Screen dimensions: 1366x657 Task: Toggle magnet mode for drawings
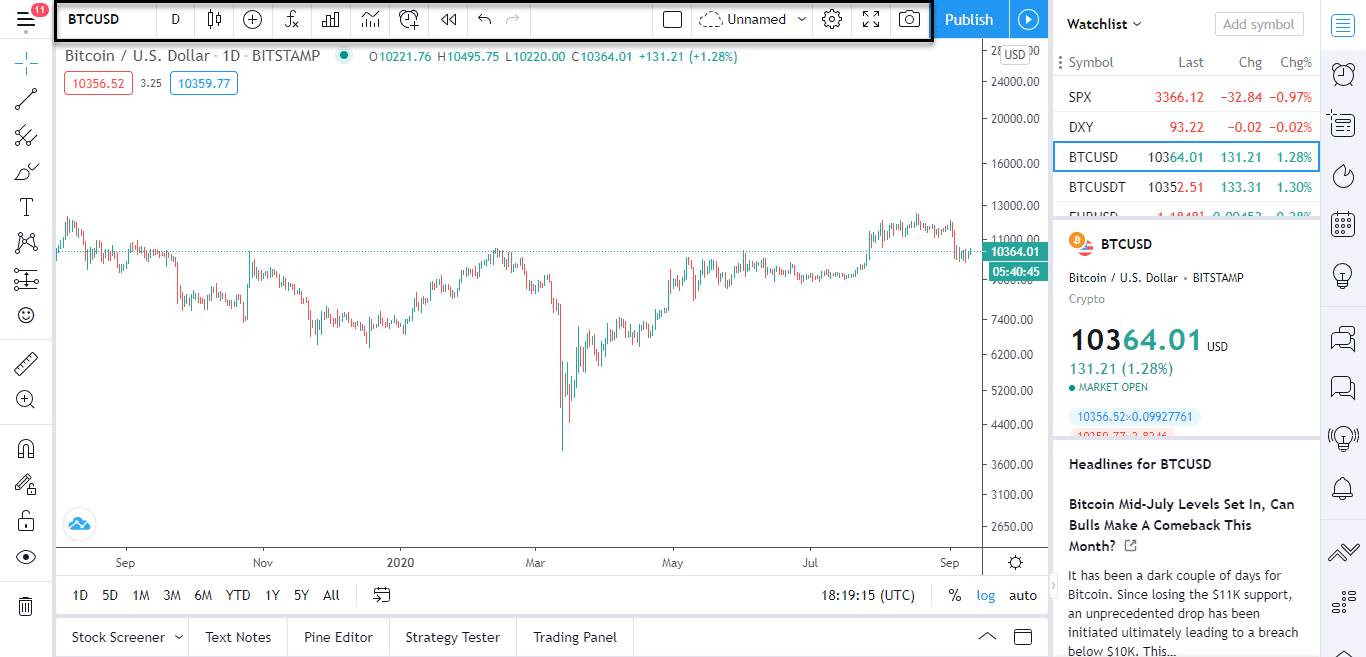26,449
